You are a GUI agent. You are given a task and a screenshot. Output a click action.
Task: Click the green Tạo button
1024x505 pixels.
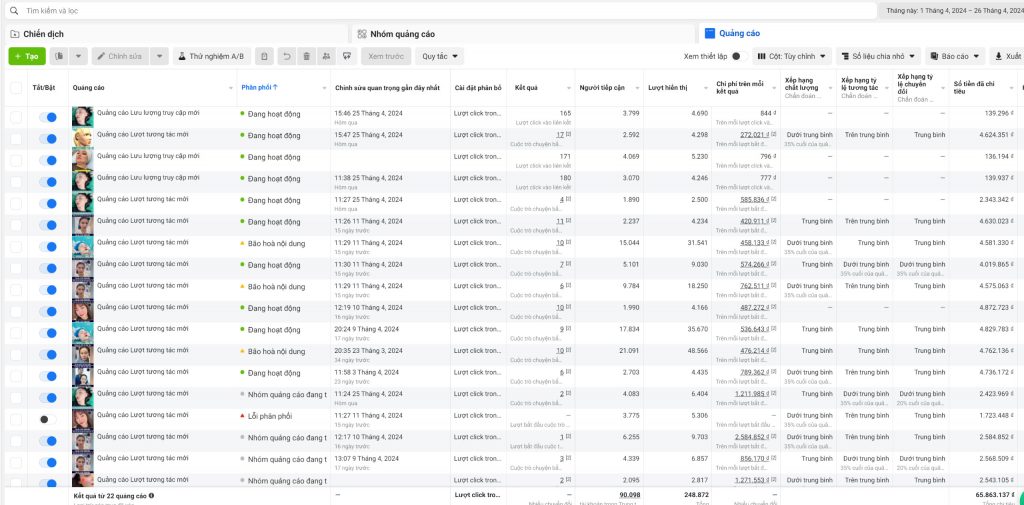27,56
